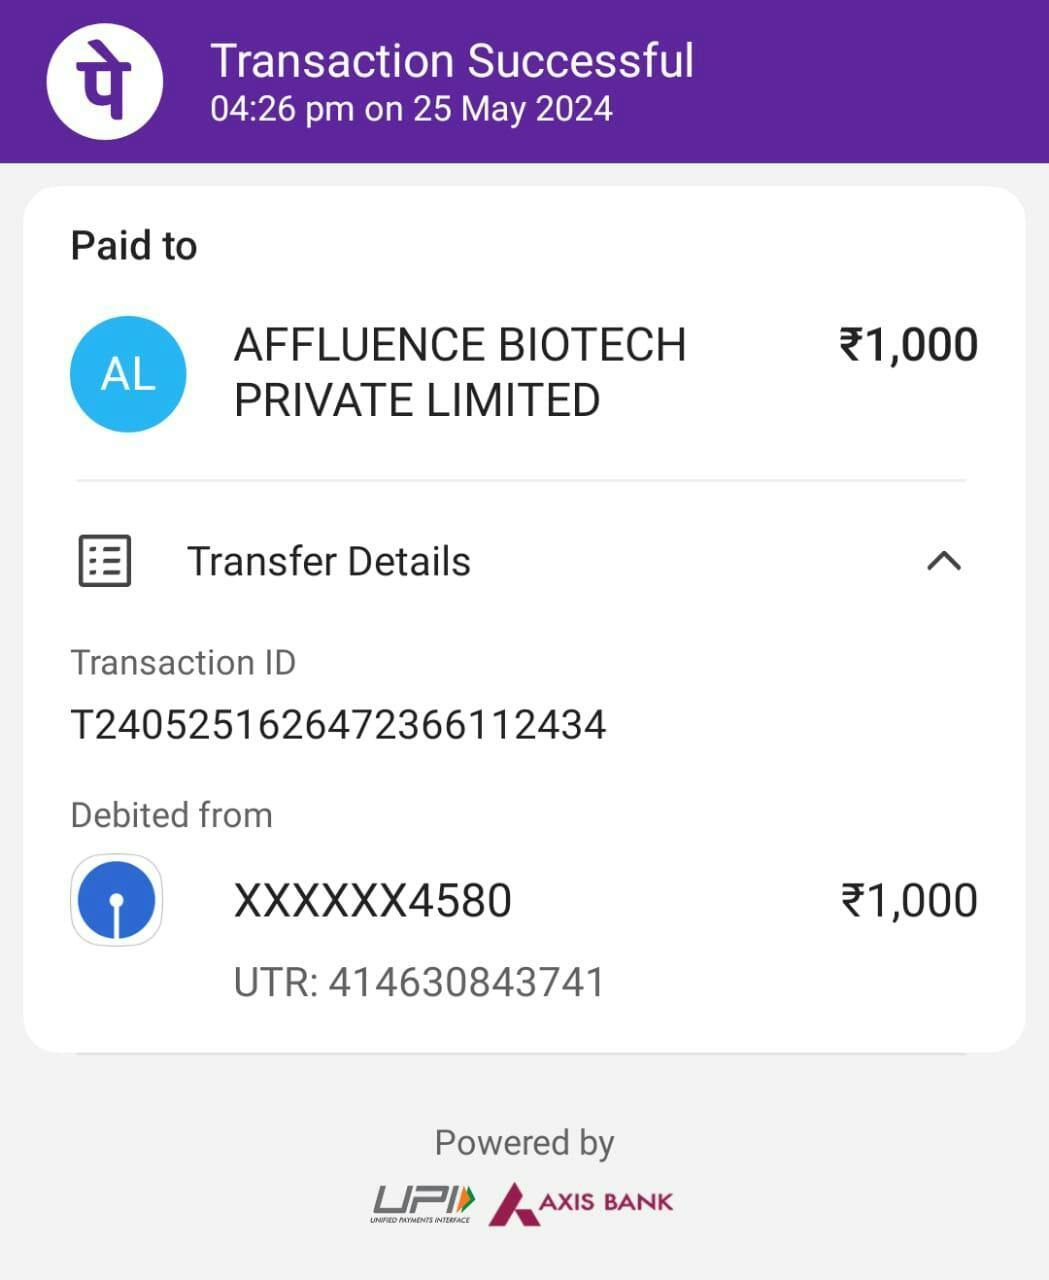1049x1280 pixels.
Task: Click the Debited from label
Action: tap(171, 815)
